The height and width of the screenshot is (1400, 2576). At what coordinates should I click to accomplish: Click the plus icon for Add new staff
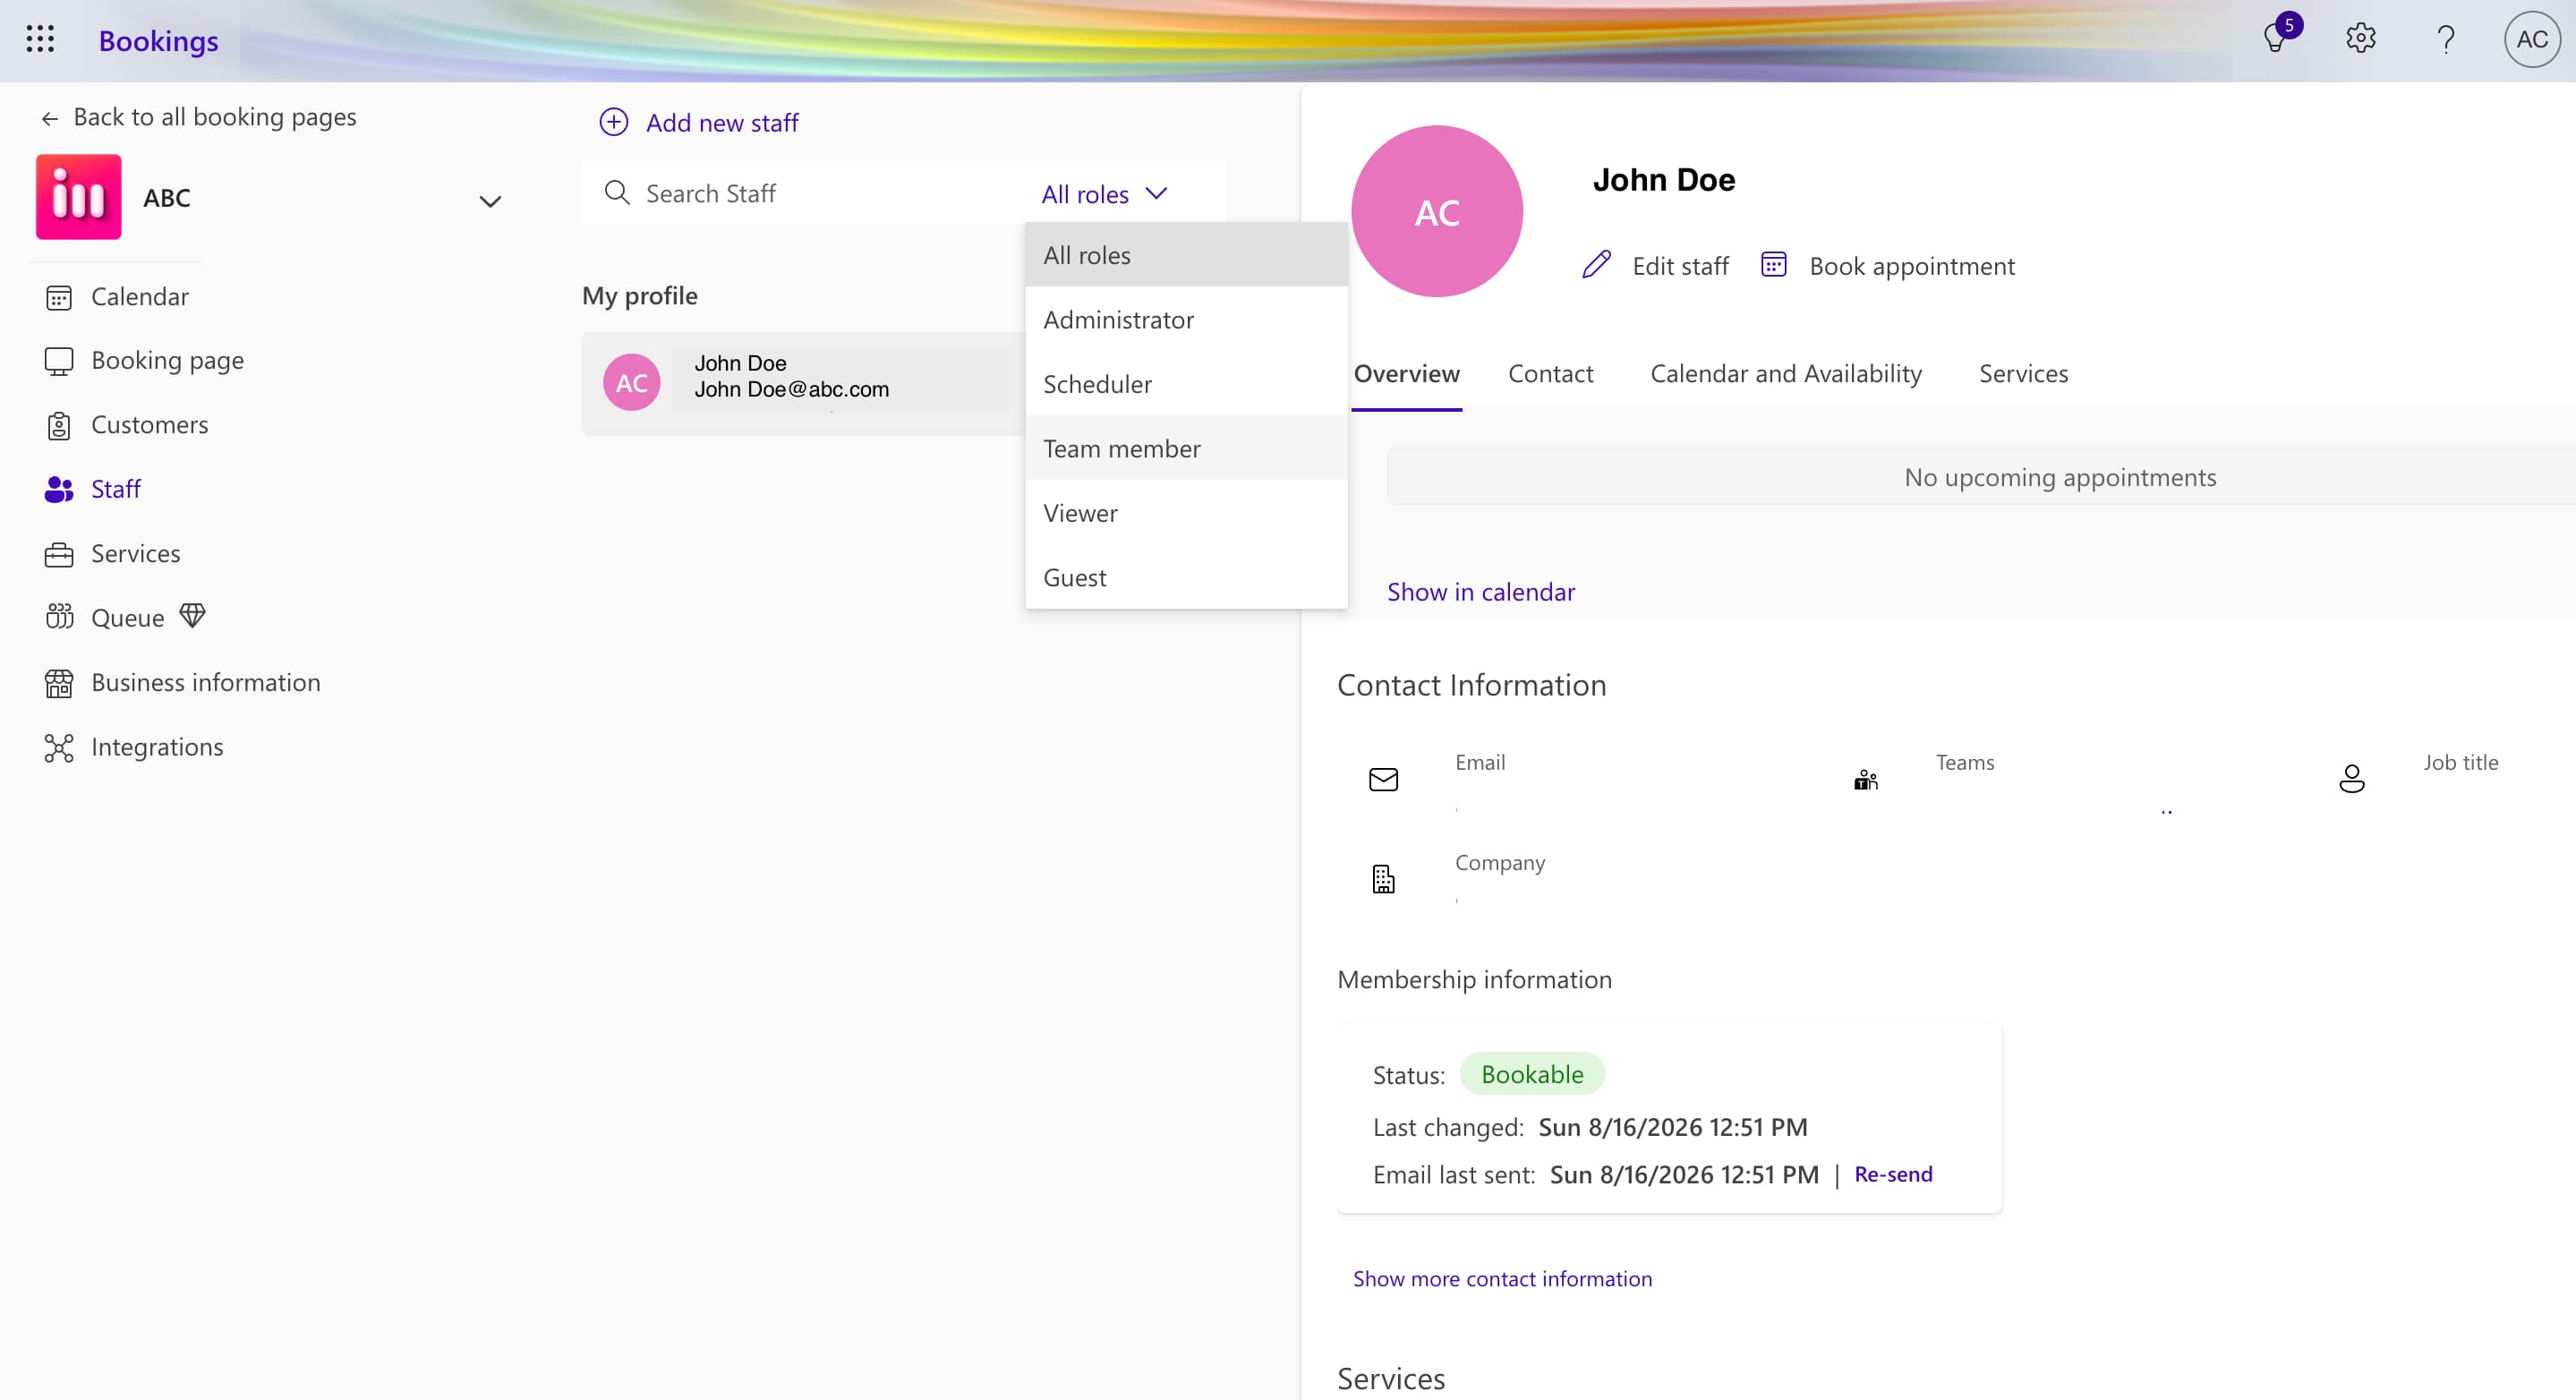[614, 122]
